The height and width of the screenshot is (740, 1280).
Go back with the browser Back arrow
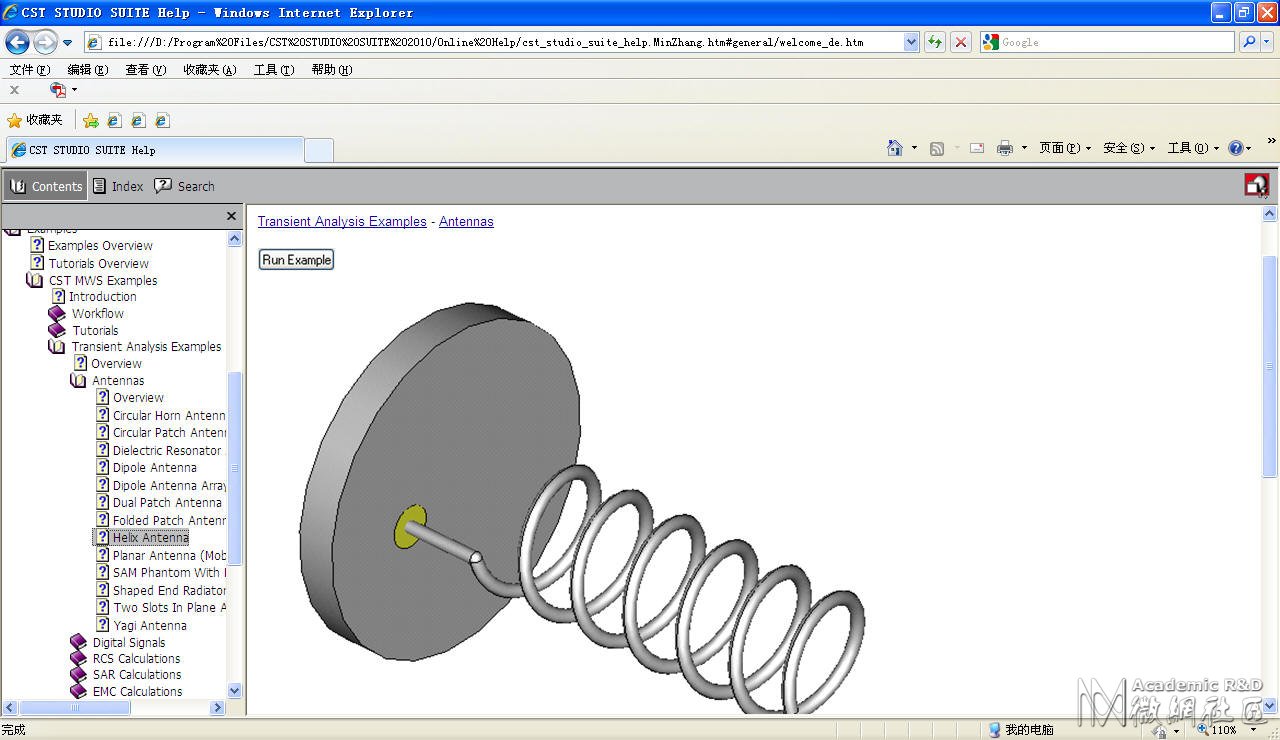[18, 42]
